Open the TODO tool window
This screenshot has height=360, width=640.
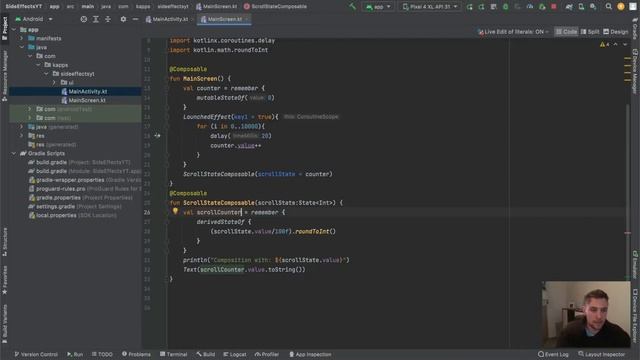pyautogui.click(x=102, y=354)
